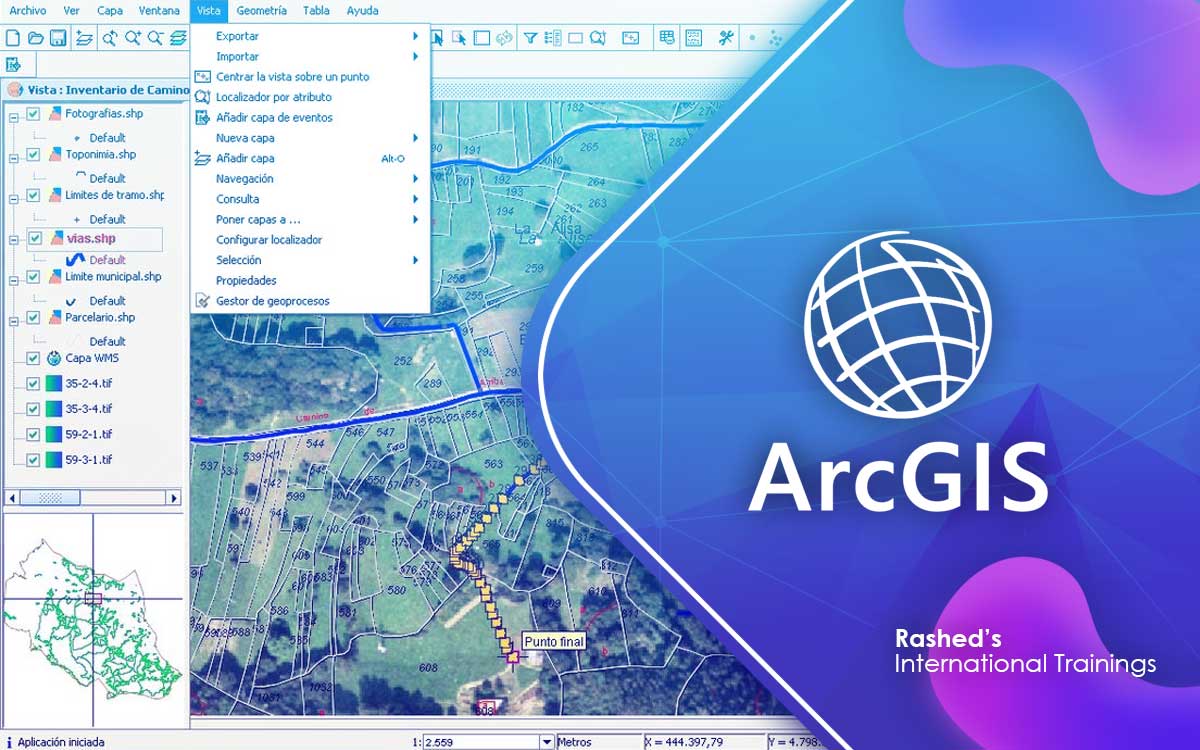The height and width of the screenshot is (750, 1200).
Task: Click the center view on point toolbar icon
Action: (631, 38)
